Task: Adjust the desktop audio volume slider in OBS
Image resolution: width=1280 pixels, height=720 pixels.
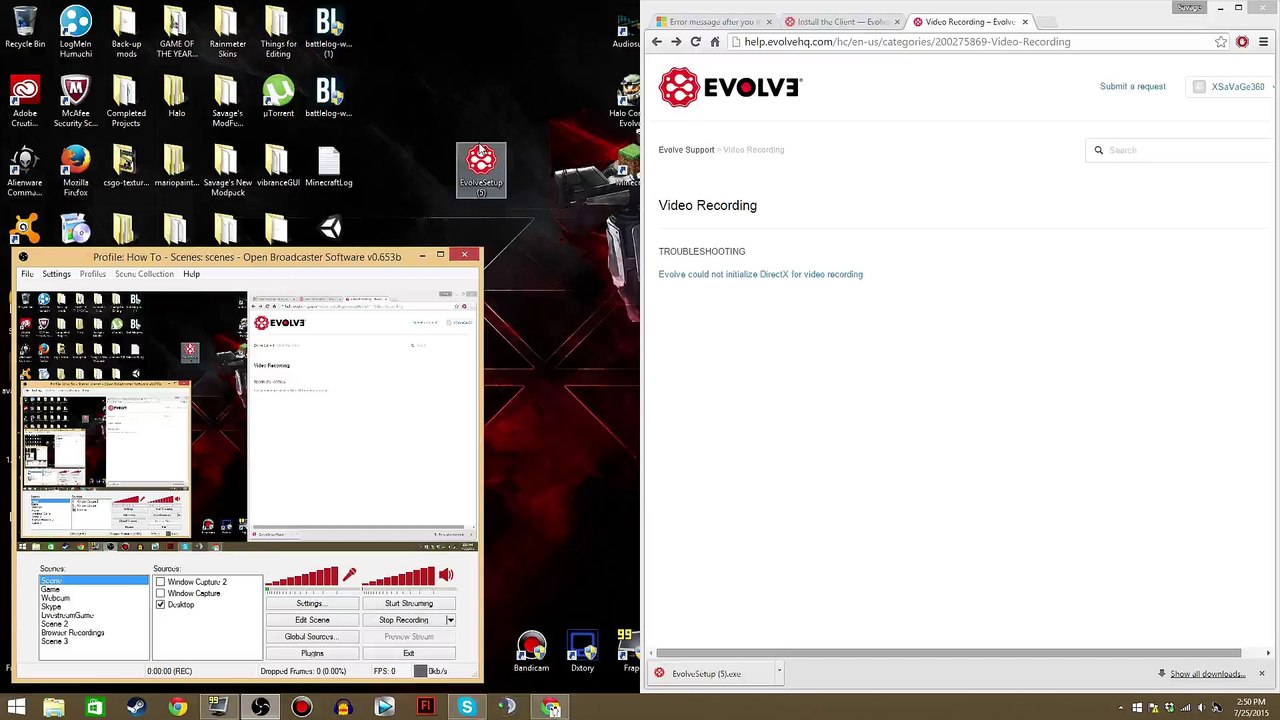Action: coord(398,577)
